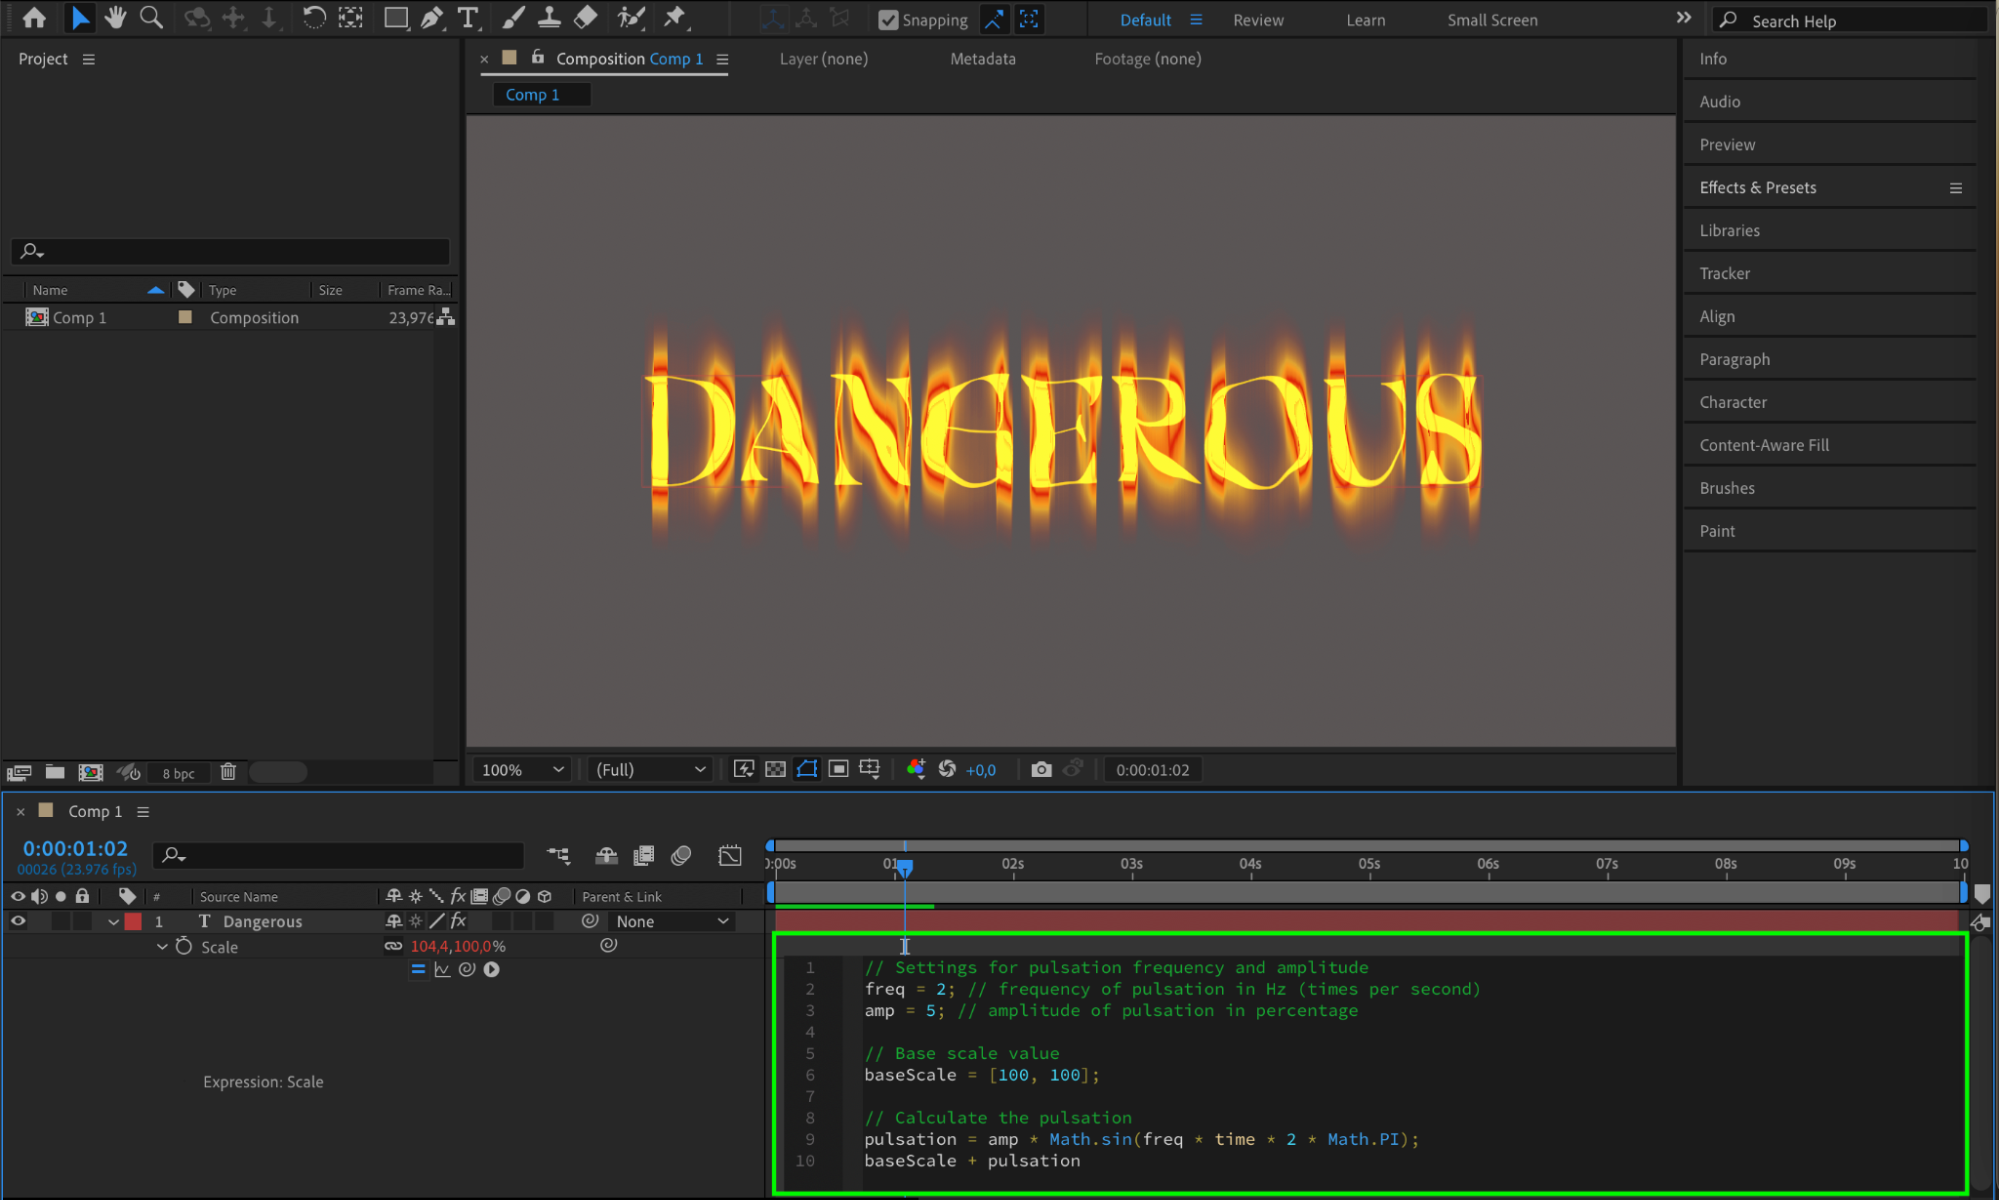Select the Zoom tool
The height and width of the screenshot is (1200, 1999).
(151, 18)
